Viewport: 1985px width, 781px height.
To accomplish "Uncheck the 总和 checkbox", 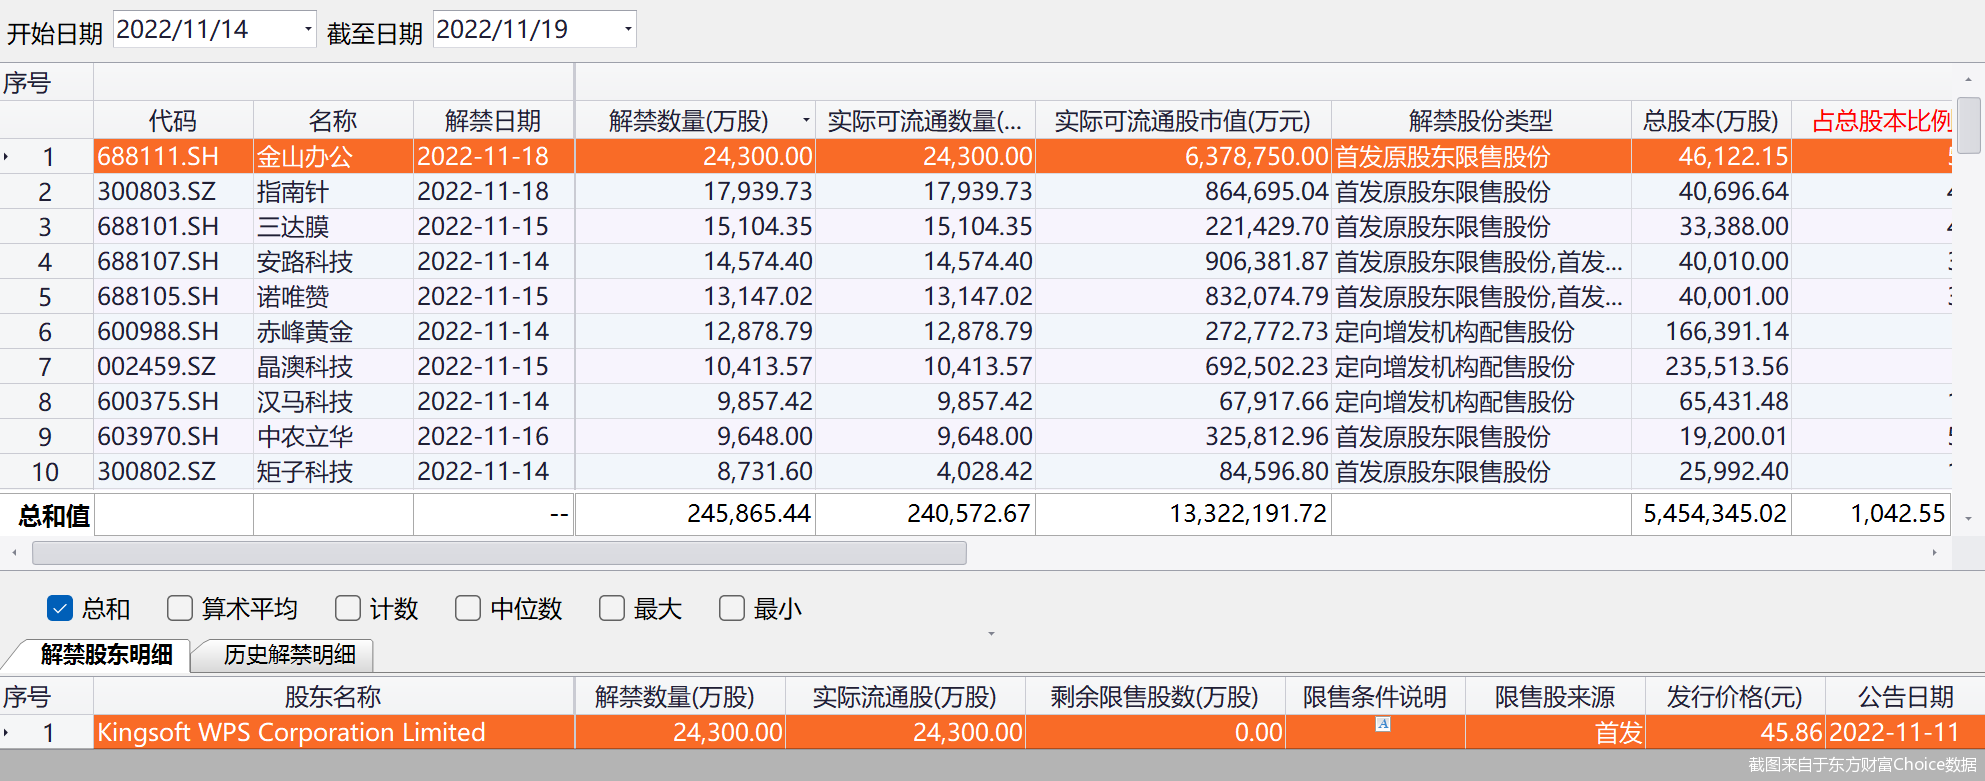I will (60, 608).
